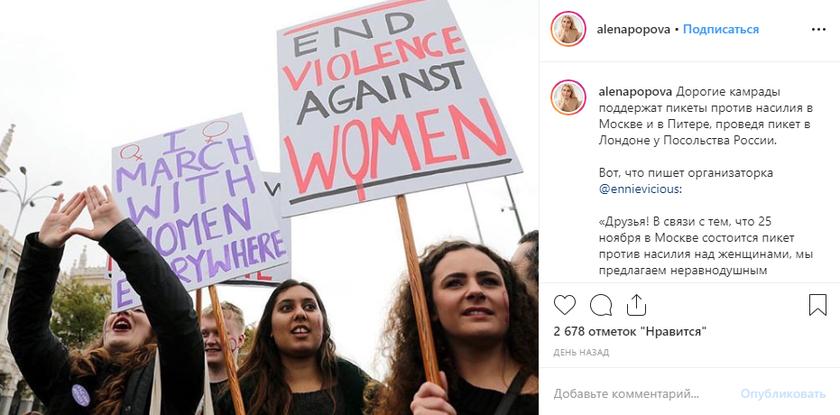The width and height of the screenshot is (840, 415).
Task: Open the avatar next to the caption text
Action: click(x=568, y=97)
